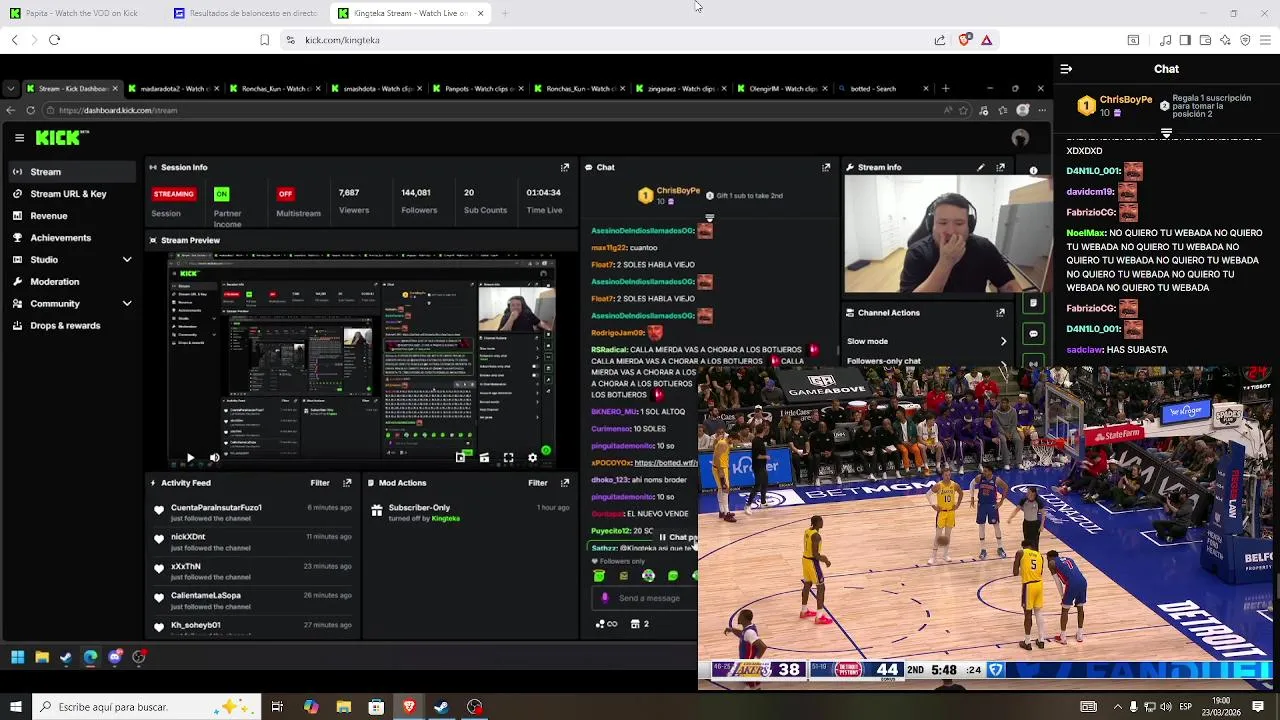Open Task View in host taskbar
1280x720 pixels.
[277, 707]
